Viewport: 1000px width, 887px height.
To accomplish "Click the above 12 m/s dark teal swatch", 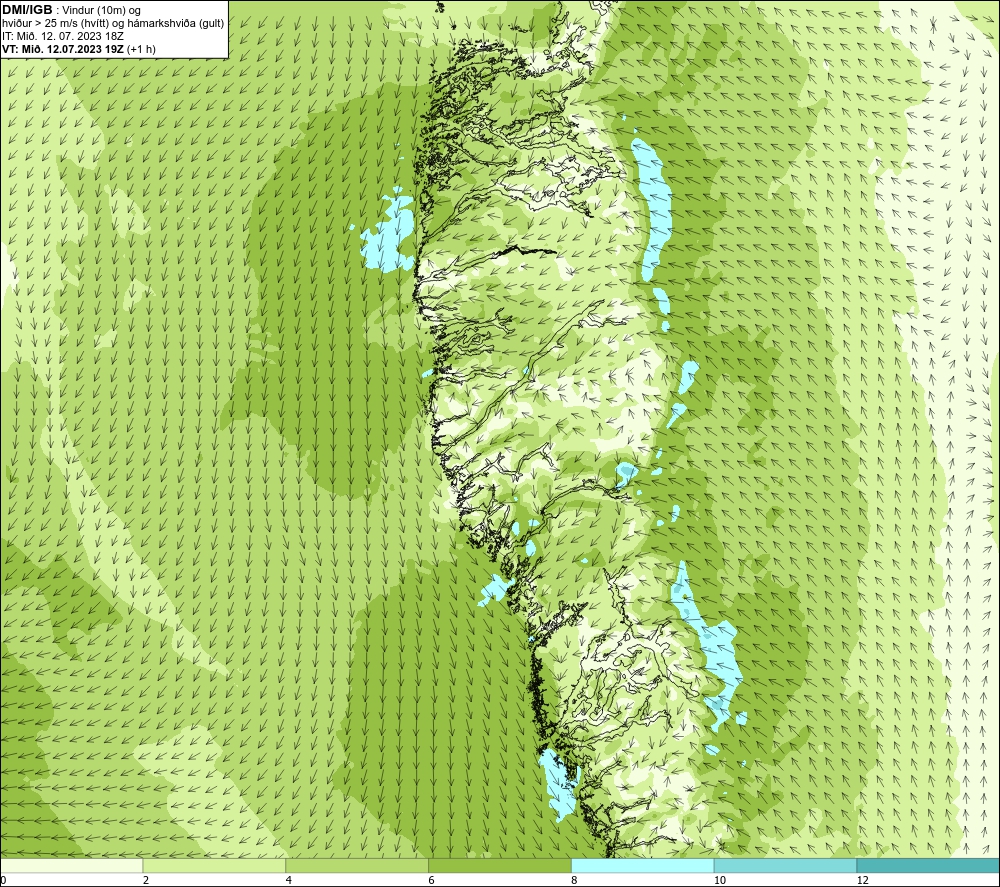I will click(929, 865).
